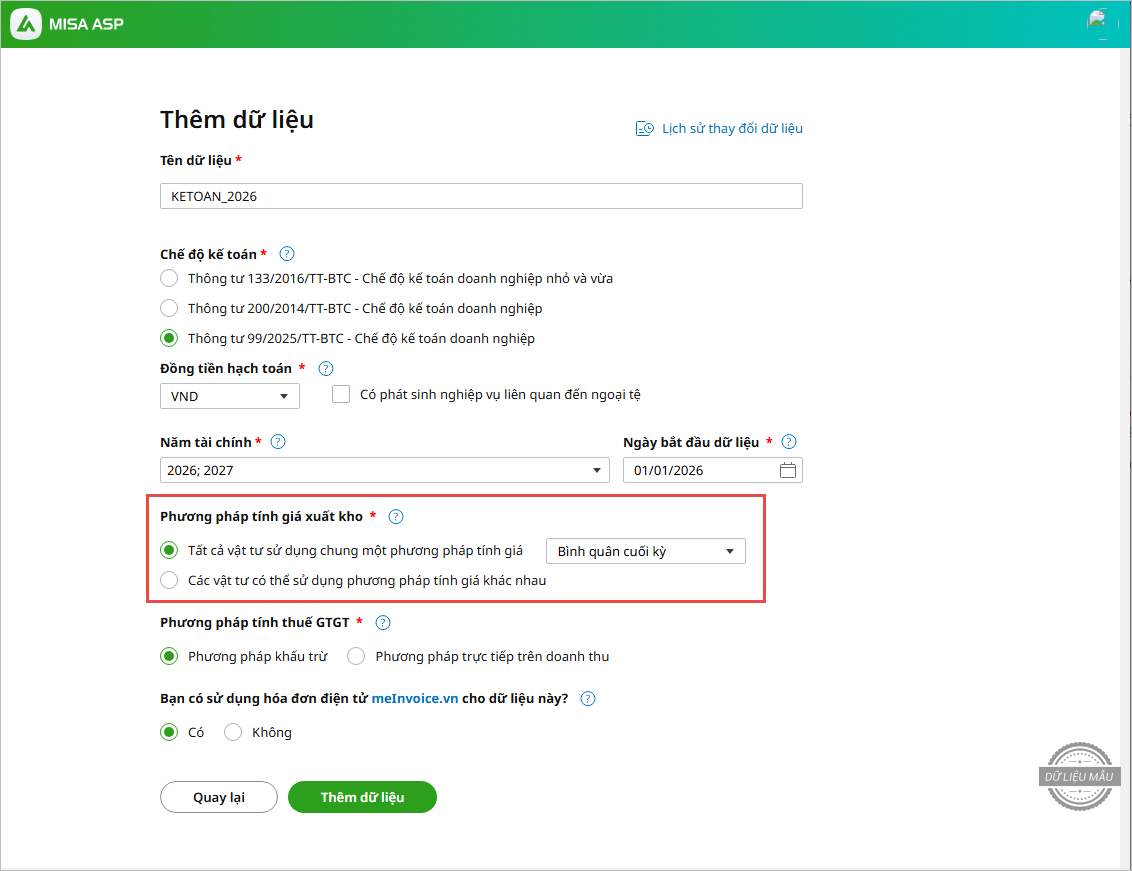Select Thông tư 133/2016/TT-BTC accounting regime
The height and width of the screenshot is (871, 1132).
169,278
